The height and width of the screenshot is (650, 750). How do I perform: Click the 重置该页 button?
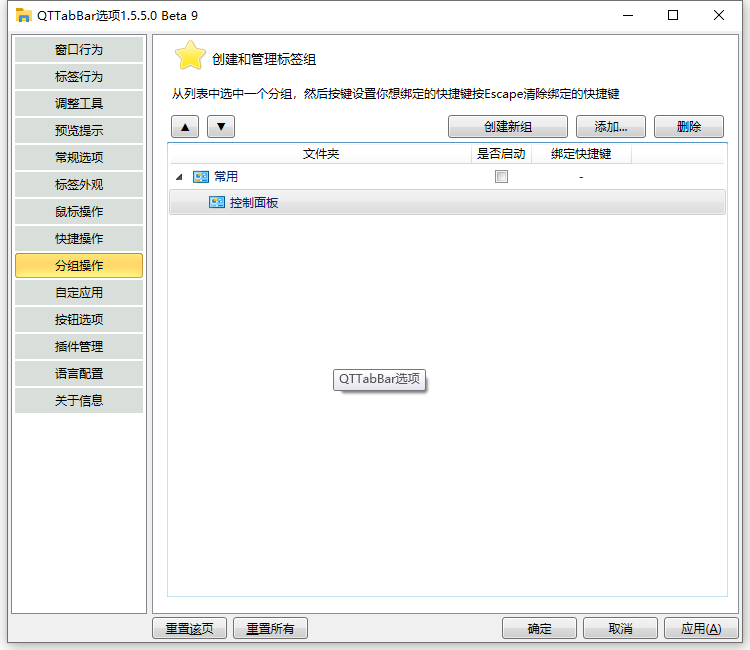(189, 628)
